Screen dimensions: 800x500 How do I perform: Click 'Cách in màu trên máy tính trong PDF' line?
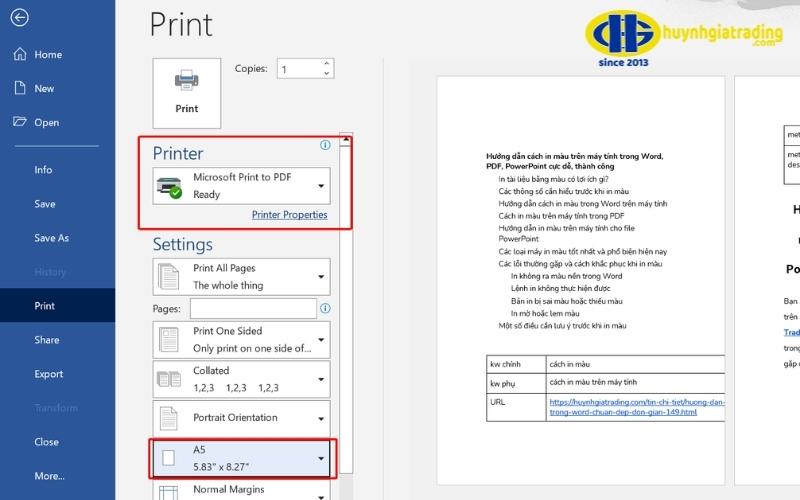(561, 216)
